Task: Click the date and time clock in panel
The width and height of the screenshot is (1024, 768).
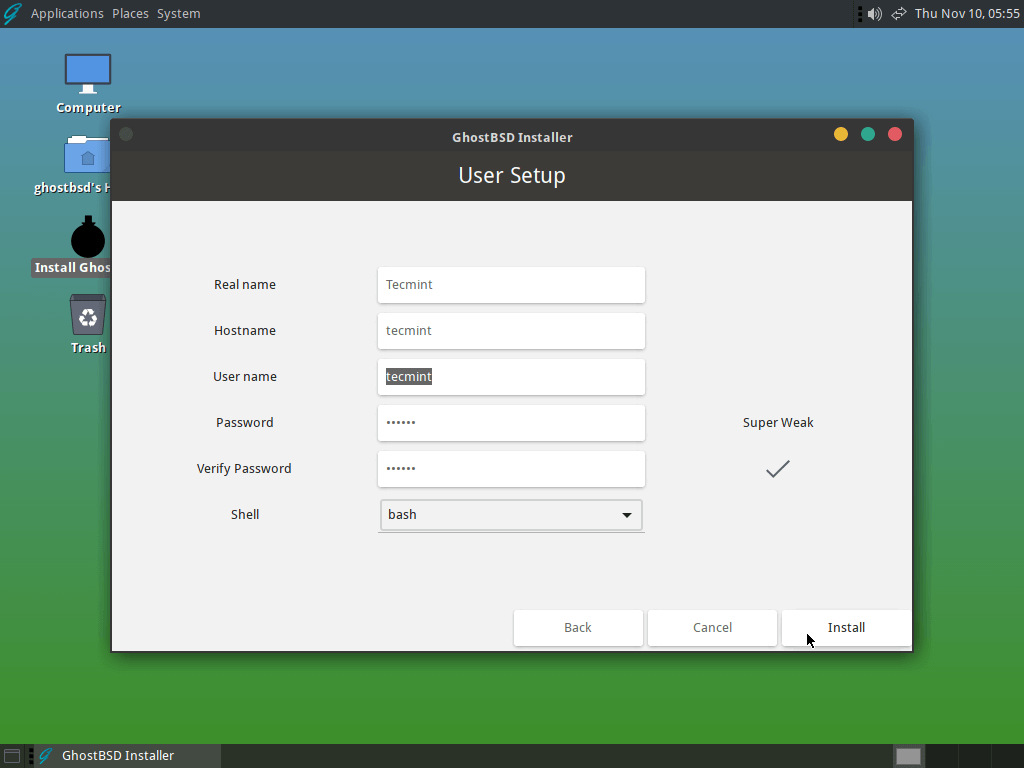Action: (x=966, y=13)
